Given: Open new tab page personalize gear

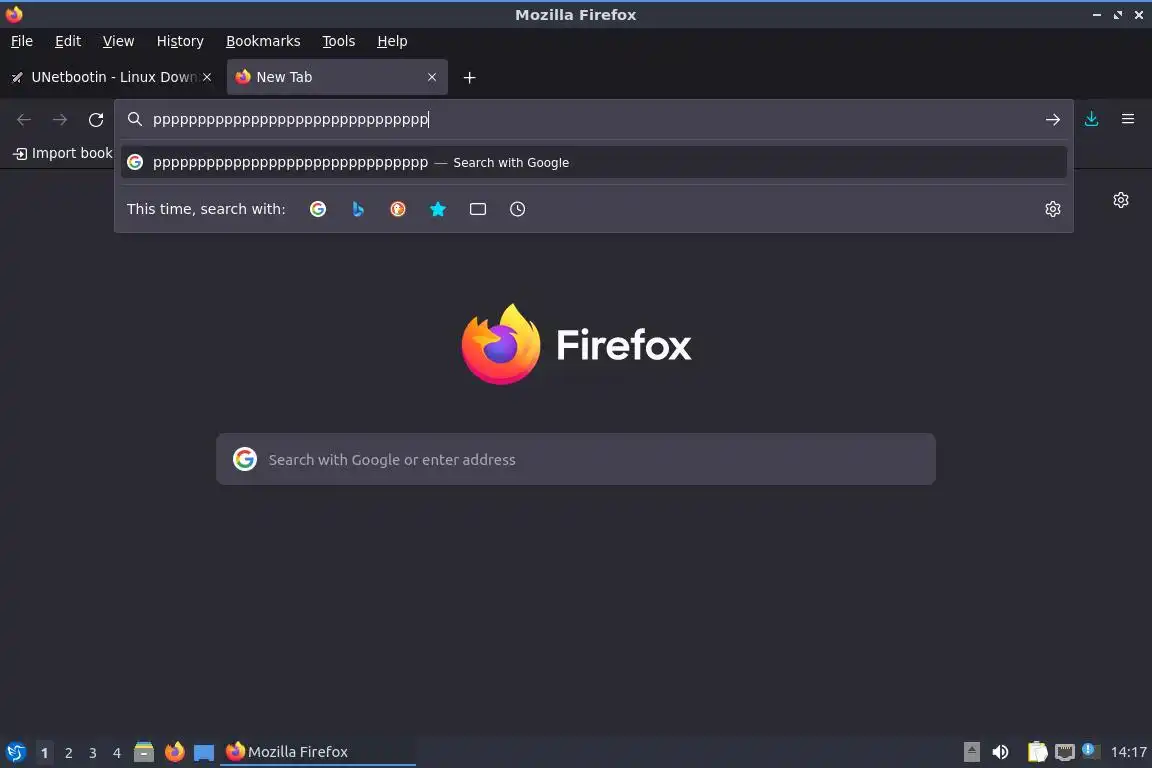Looking at the screenshot, I should click(1120, 200).
